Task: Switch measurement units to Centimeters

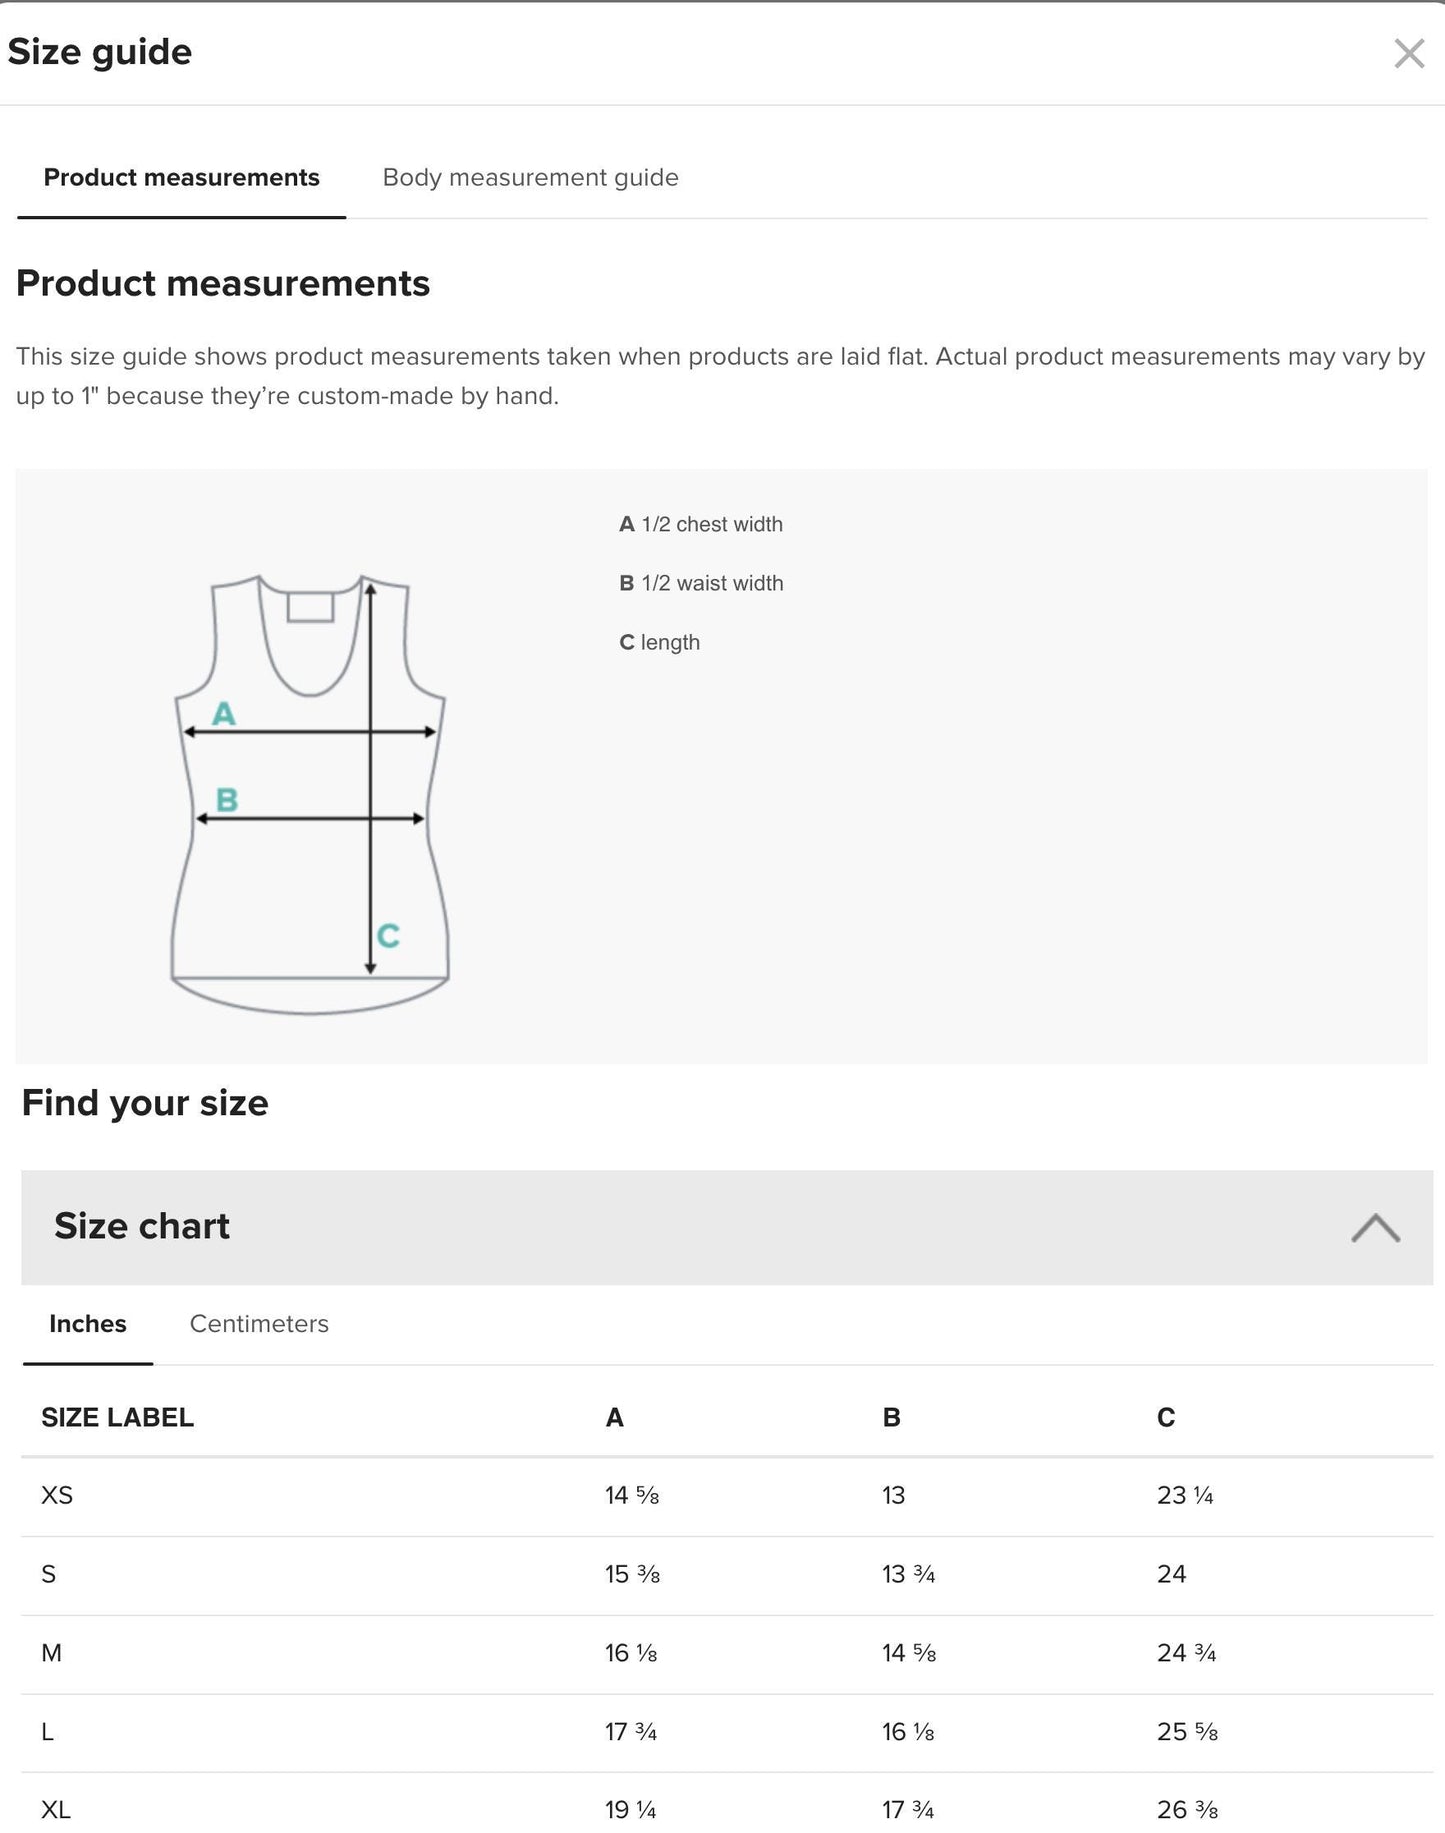Action: point(258,1323)
